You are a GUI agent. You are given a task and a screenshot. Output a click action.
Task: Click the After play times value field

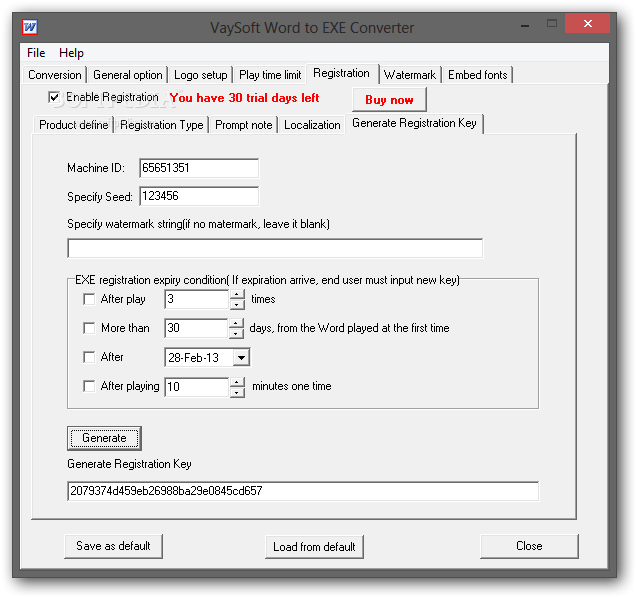tap(197, 299)
